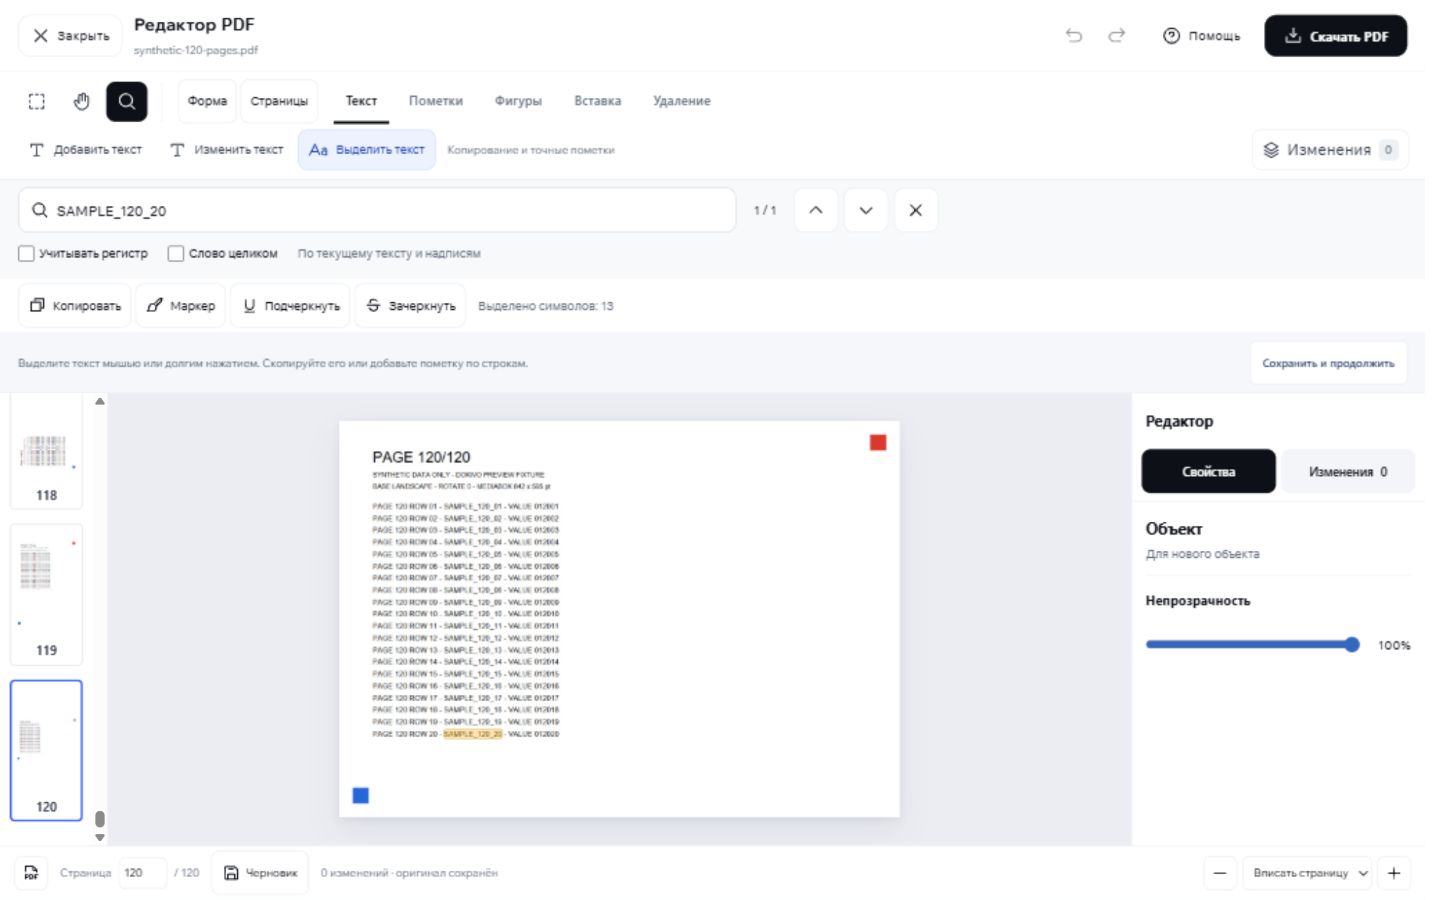The width and height of the screenshot is (1440, 900).
Task: Copy selection with Копировать
Action: pos(75,306)
